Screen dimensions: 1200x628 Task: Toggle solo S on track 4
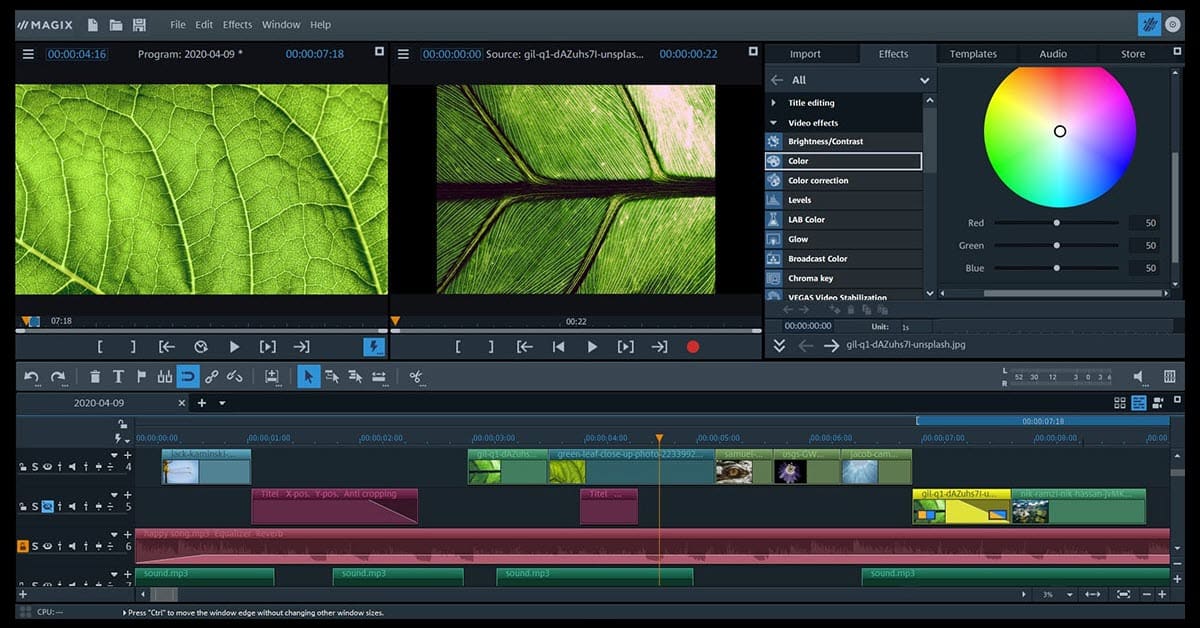pos(35,467)
